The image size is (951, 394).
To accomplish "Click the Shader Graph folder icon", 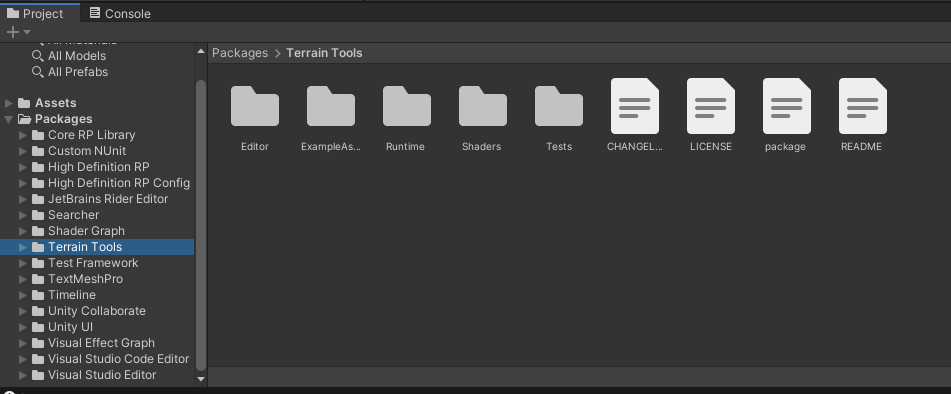I will pyautogui.click(x=38, y=231).
